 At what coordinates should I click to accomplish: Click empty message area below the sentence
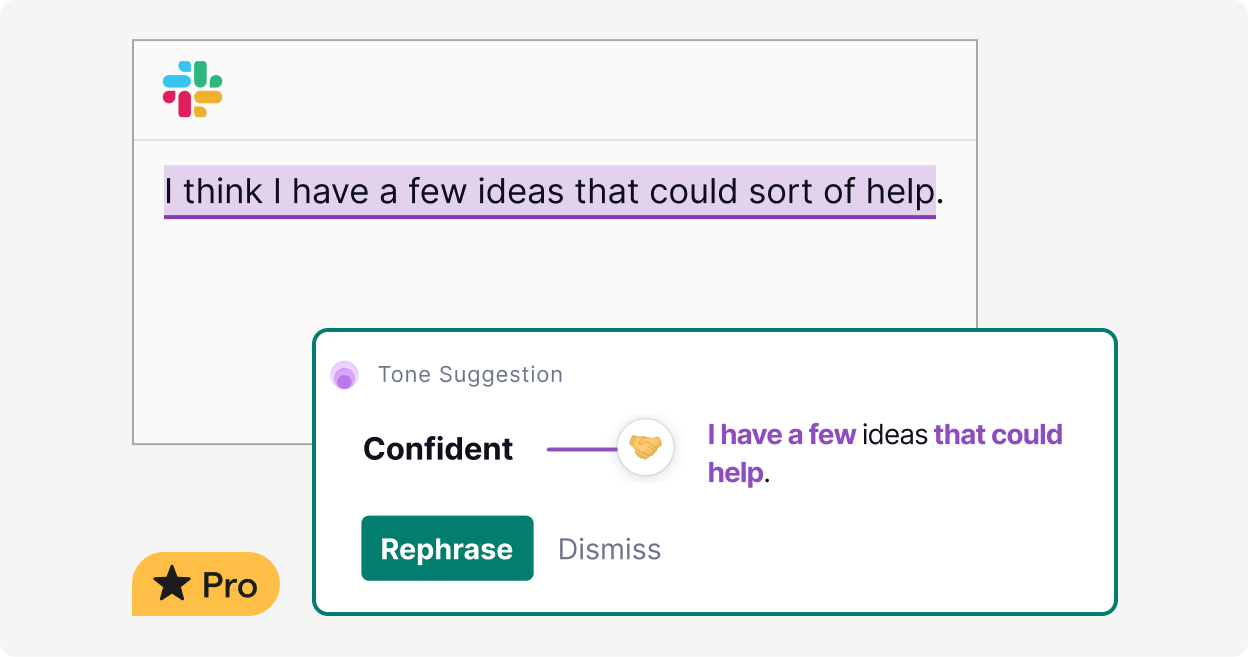(x=400, y=290)
